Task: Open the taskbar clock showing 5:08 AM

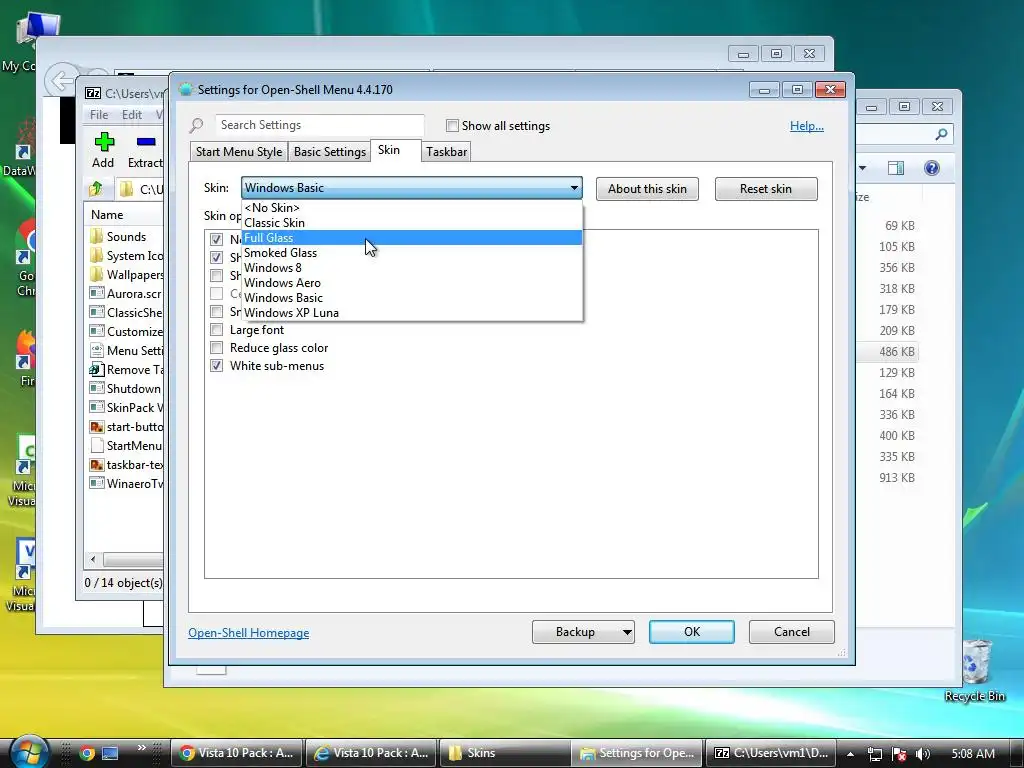Action: point(973,754)
